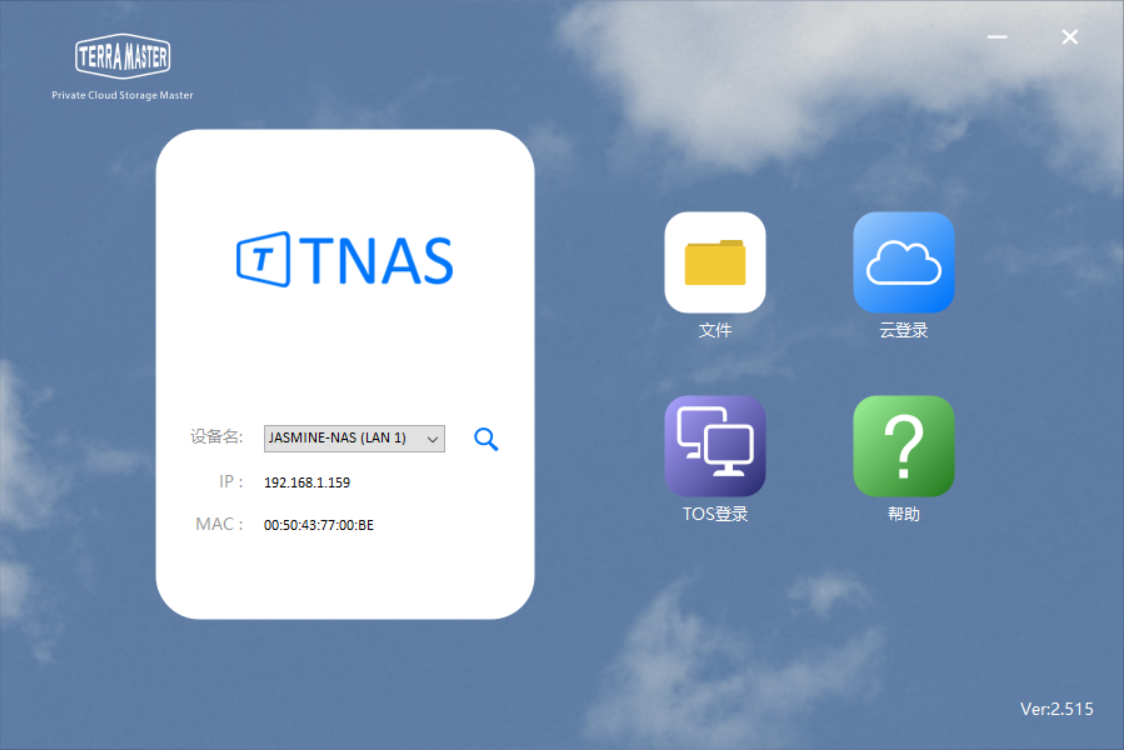The width and height of the screenshot is (1124, 750).
Task: Open the 帮助 question mark icon
Action: coord(903,446)
